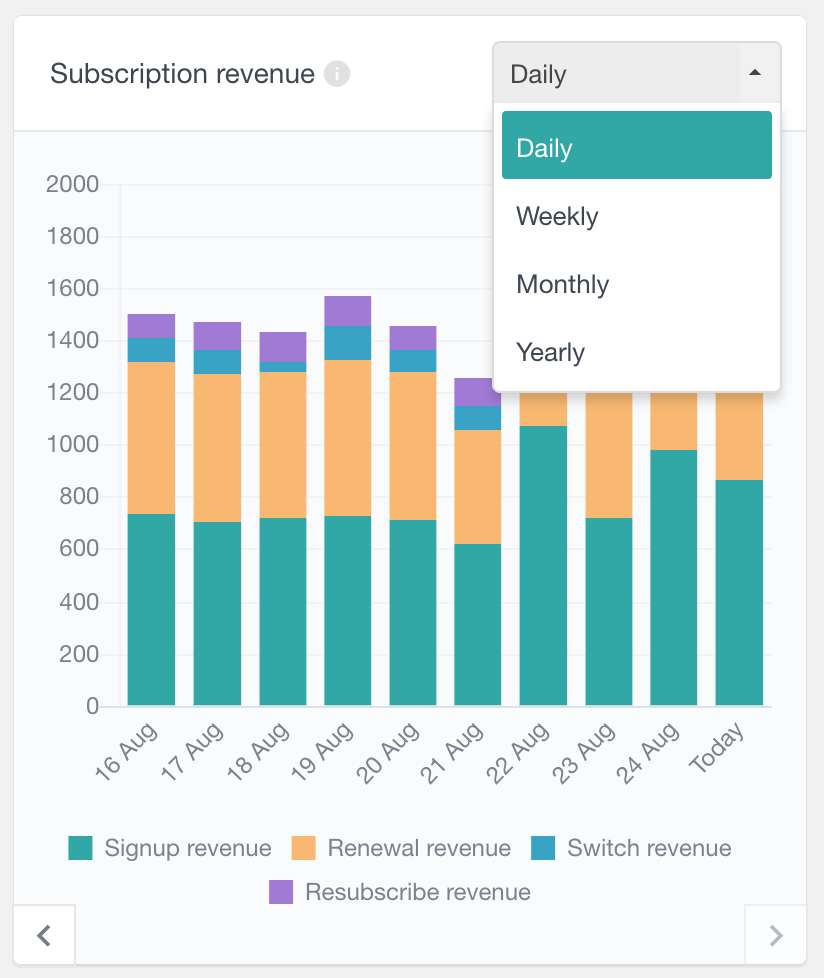Click the 19 Aug renewal revenue segment
Screen dimensions: 824x978
[x=347, y=438]
